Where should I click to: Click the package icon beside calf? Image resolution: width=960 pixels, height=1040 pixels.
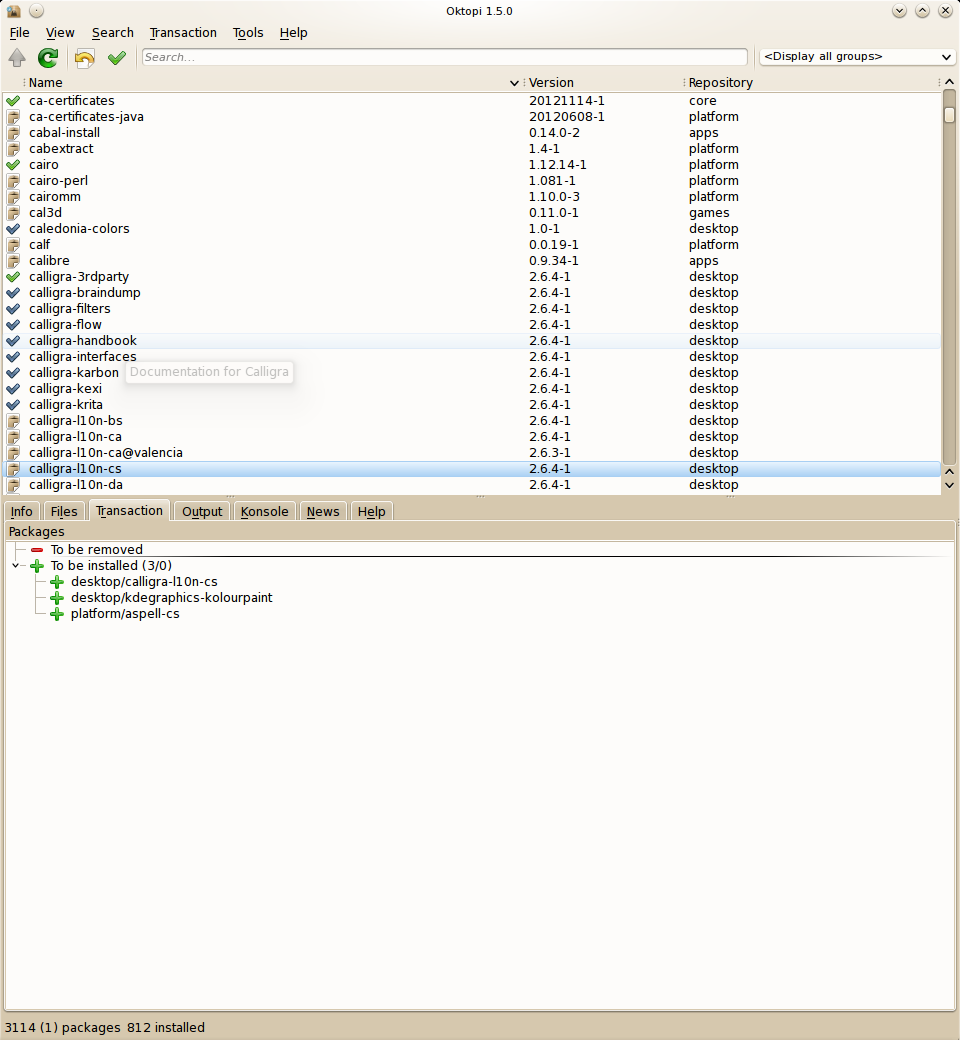point(13,245)
